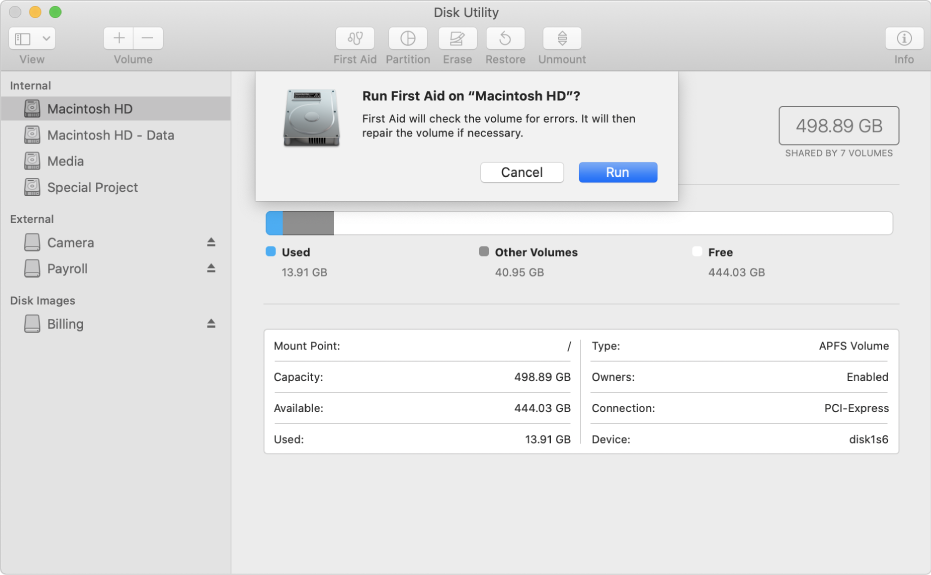Select the Payroll external disk name

click(x=67, y=268)
